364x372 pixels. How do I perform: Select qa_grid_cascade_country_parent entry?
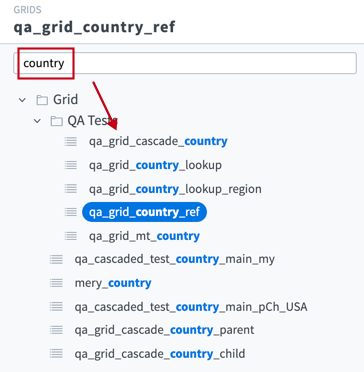(164, 330)
